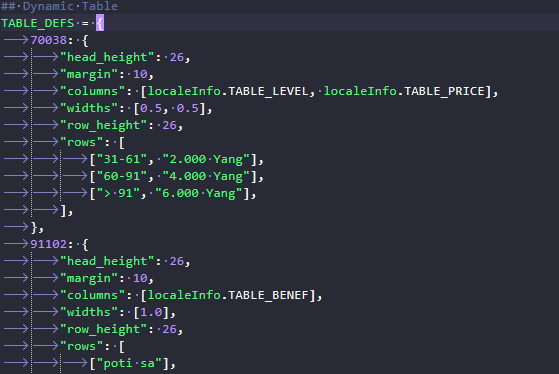Click the closing brace of 70038 block

[x=34, y=227]
